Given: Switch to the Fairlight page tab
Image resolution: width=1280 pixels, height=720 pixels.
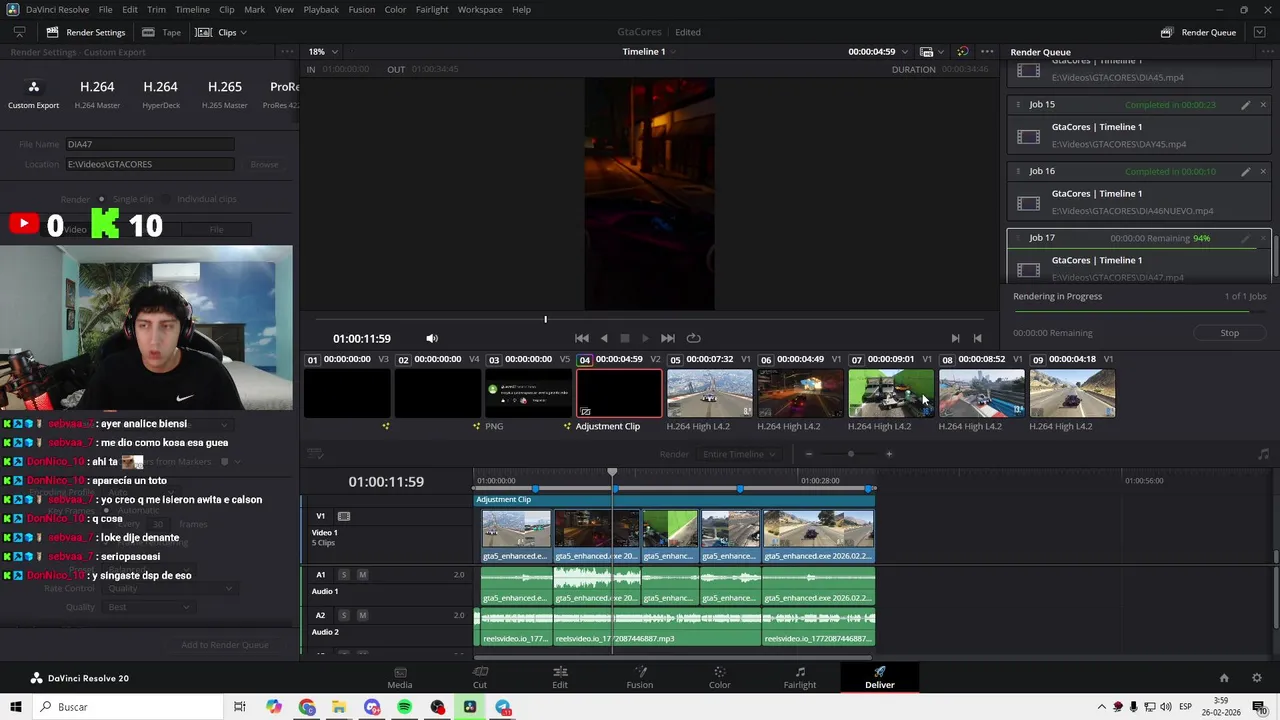Looking at the screenshot, I should [800, 677].
